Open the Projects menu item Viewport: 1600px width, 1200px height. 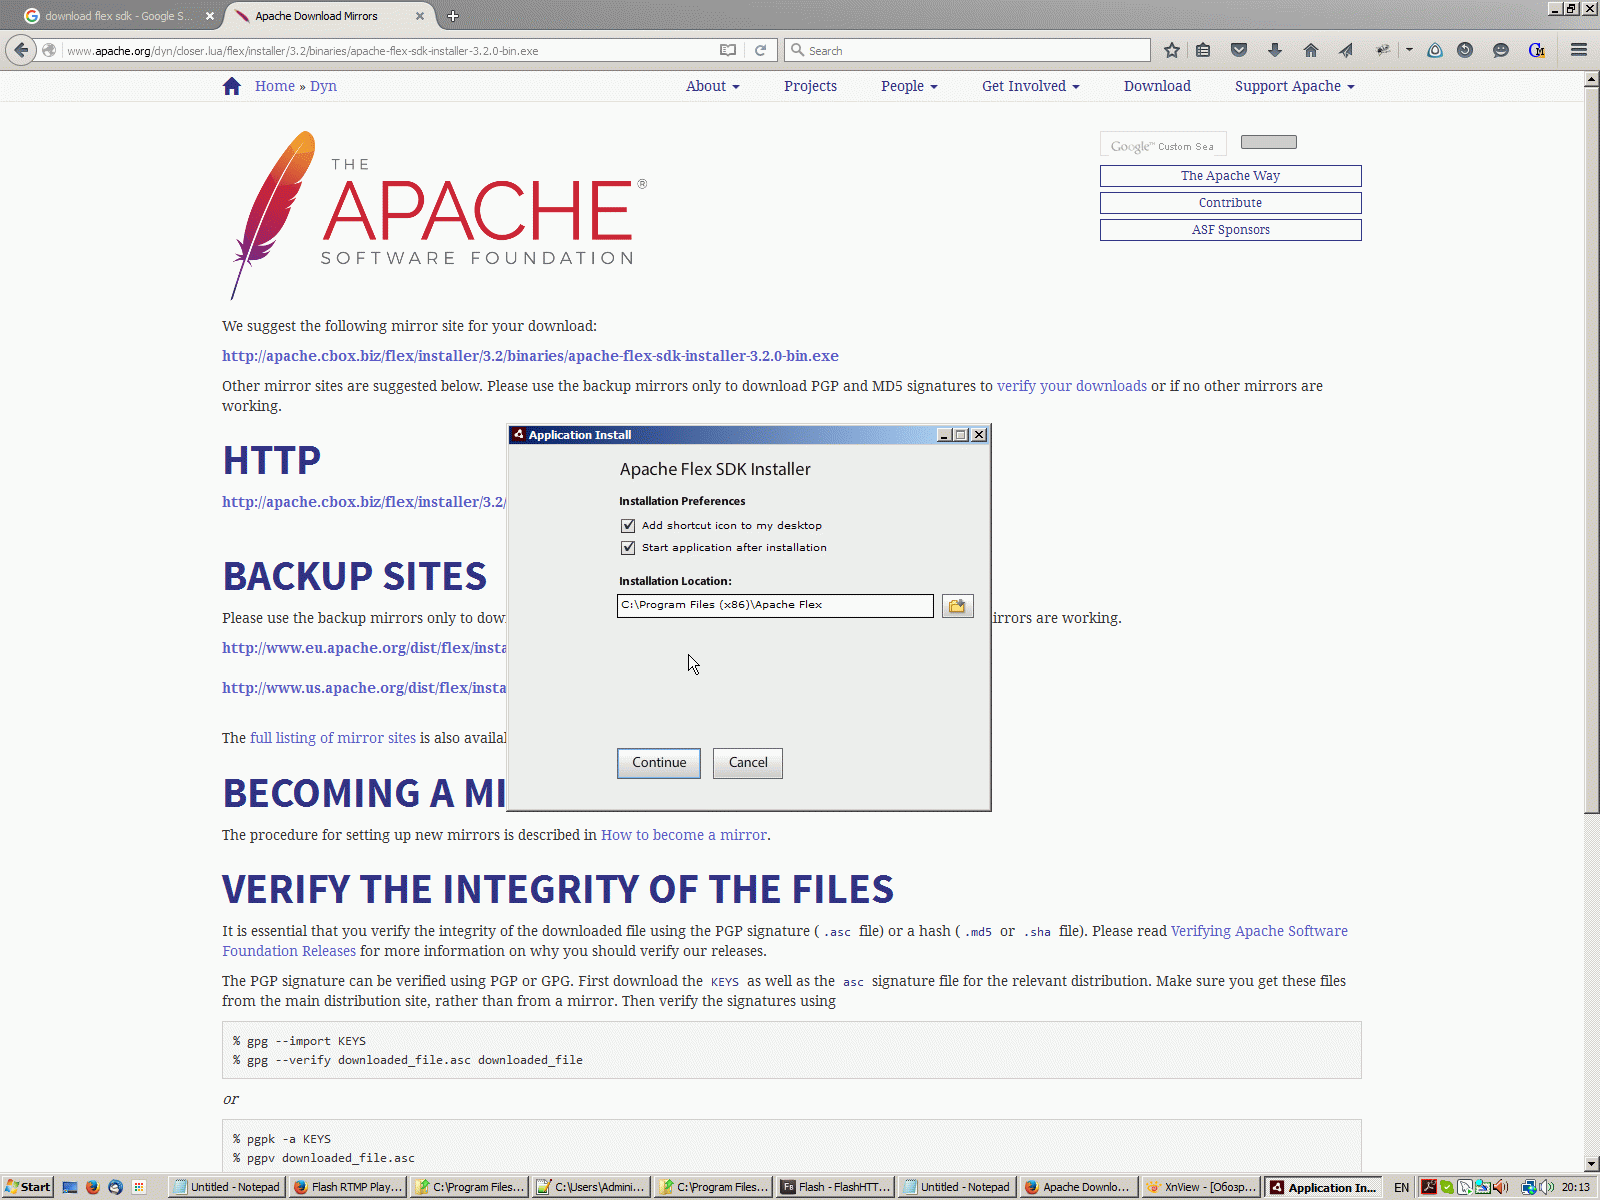[810, 86]
